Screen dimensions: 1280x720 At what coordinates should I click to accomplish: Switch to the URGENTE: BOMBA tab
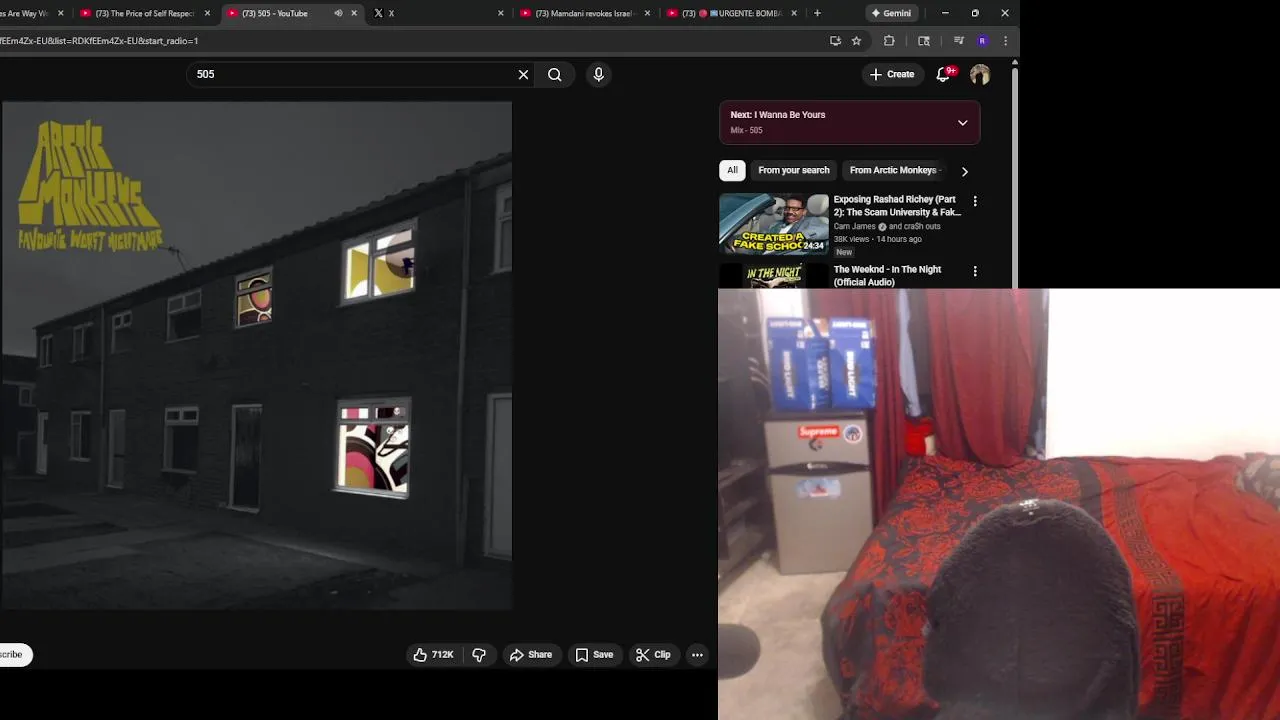click(731, 13)
